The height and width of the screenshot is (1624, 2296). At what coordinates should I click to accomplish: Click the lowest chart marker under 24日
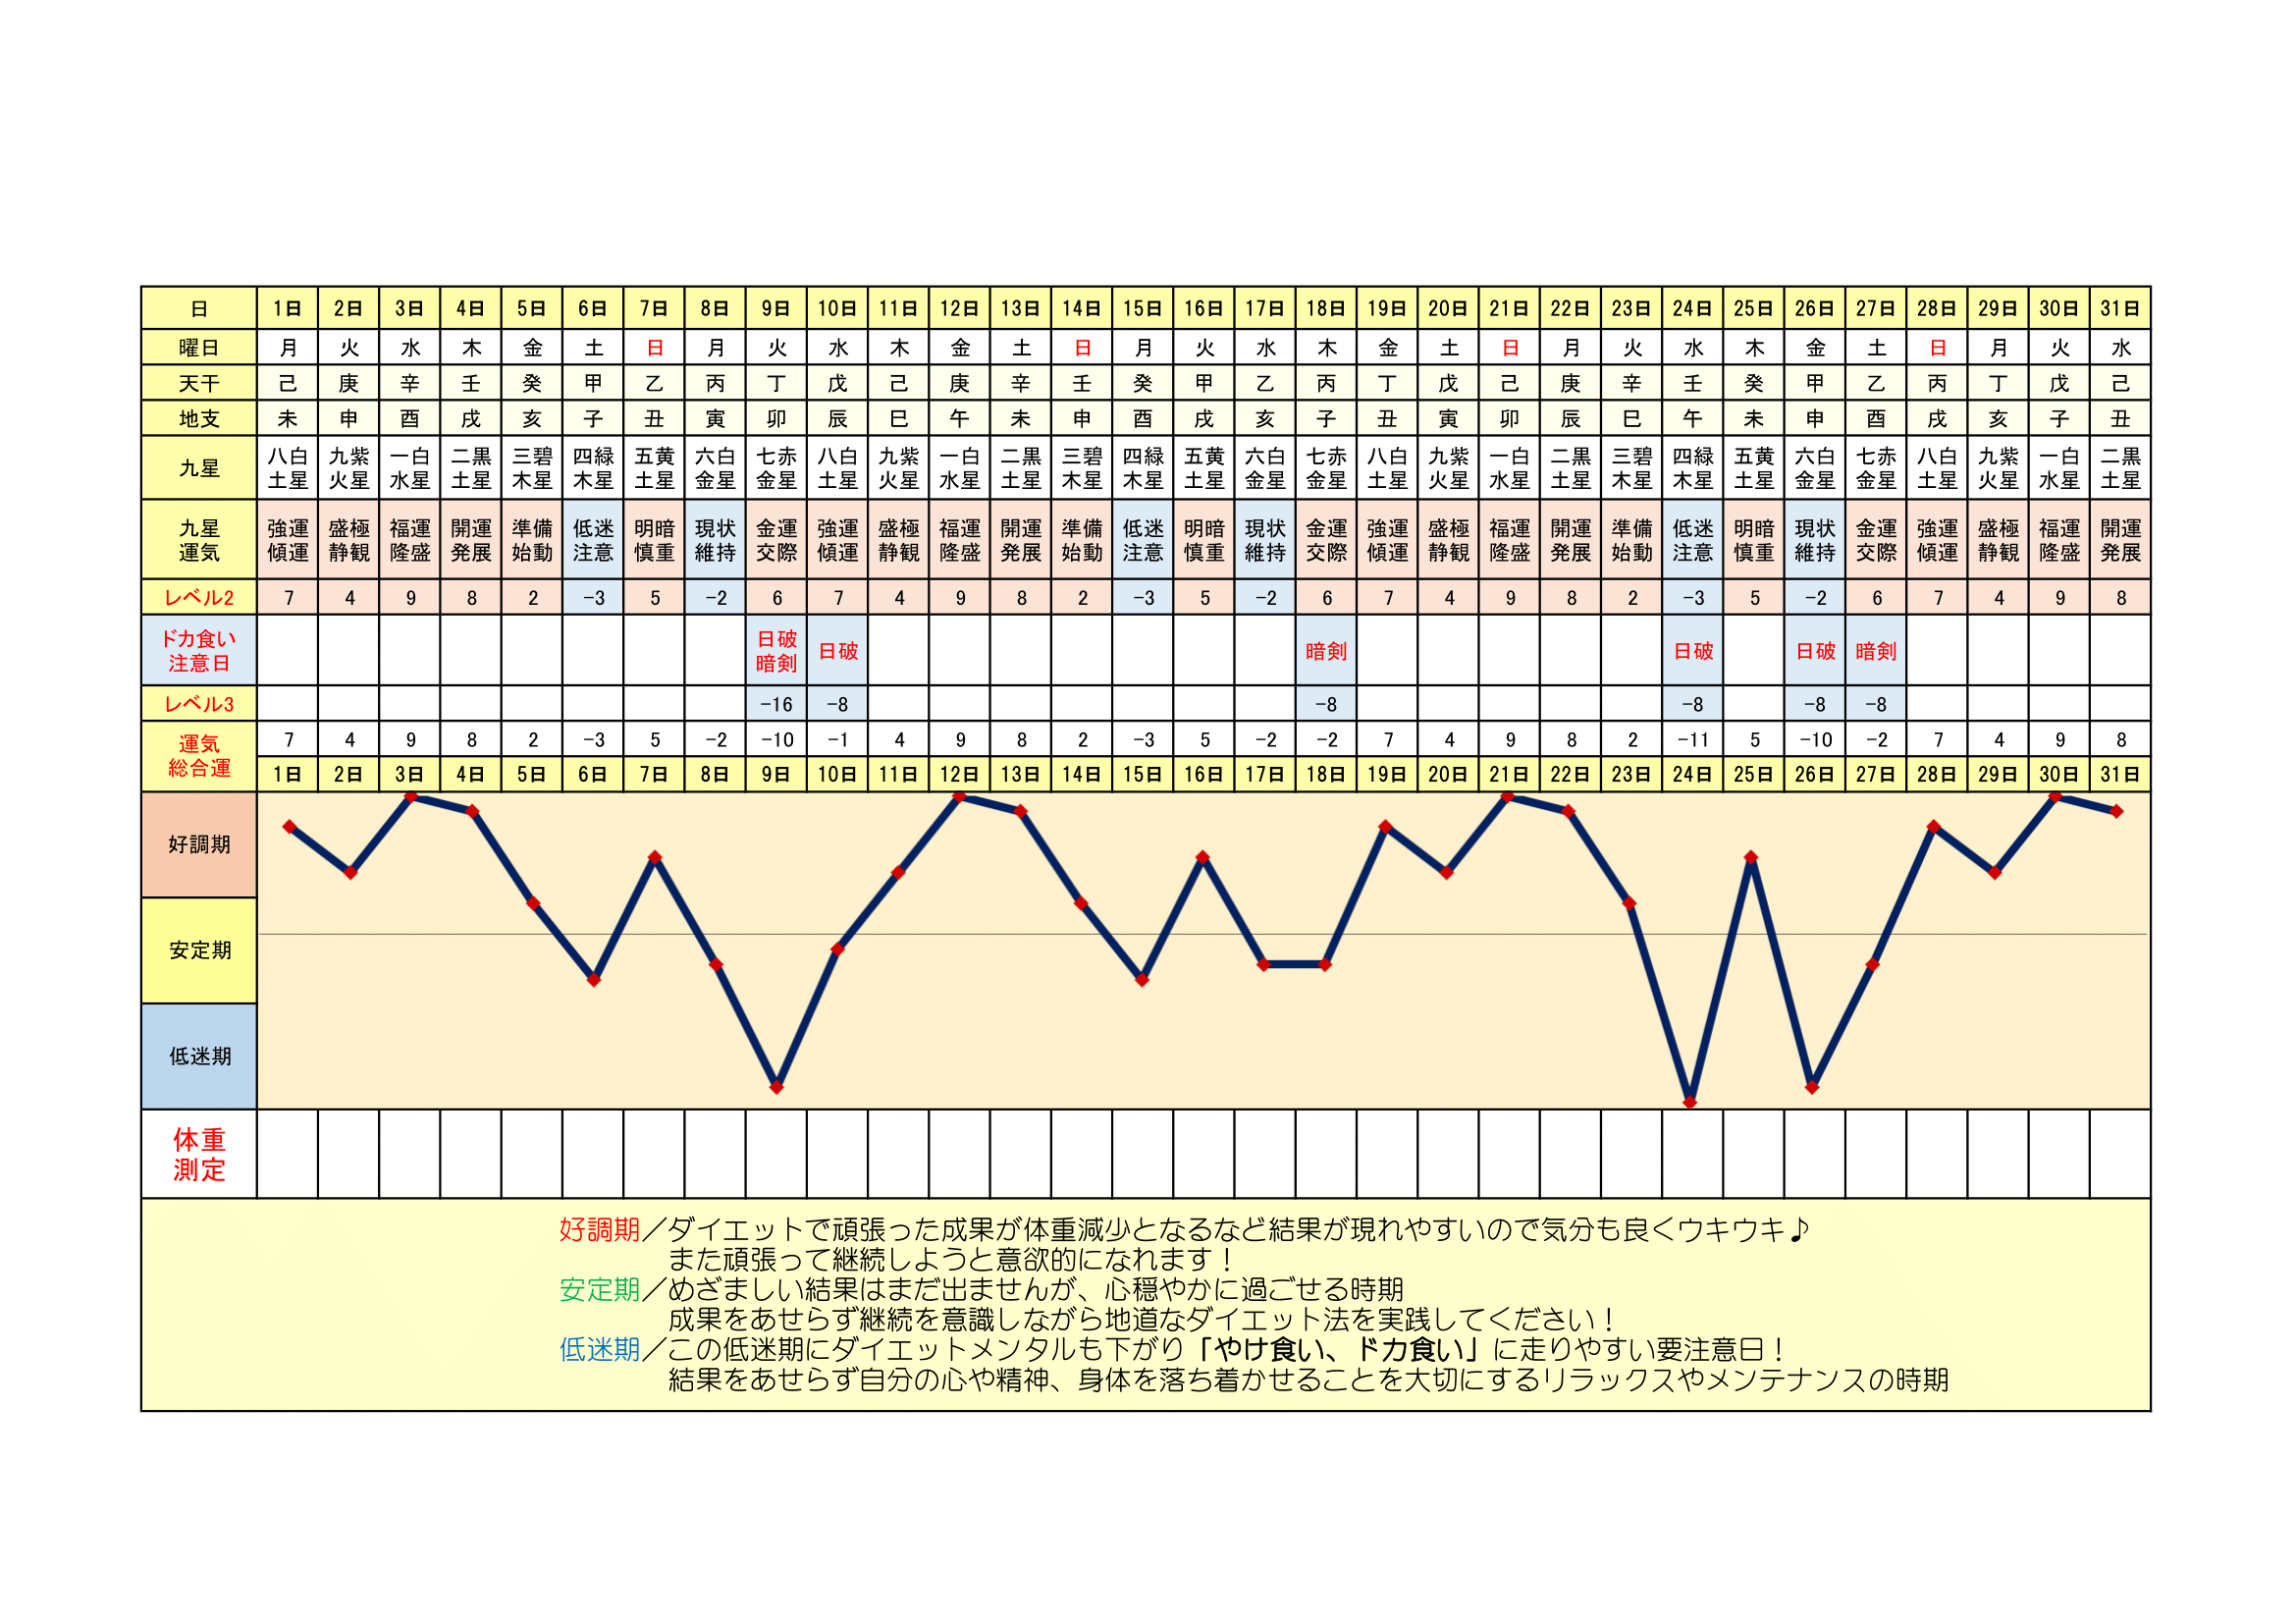click(x=1690, y=1102)
